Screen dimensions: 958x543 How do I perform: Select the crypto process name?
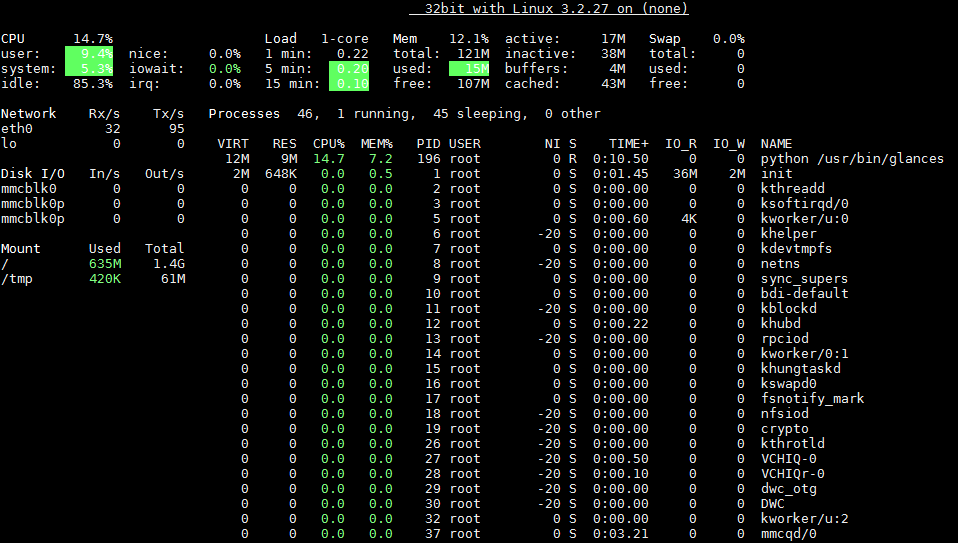pyautogui.click(x=784, y=429)
